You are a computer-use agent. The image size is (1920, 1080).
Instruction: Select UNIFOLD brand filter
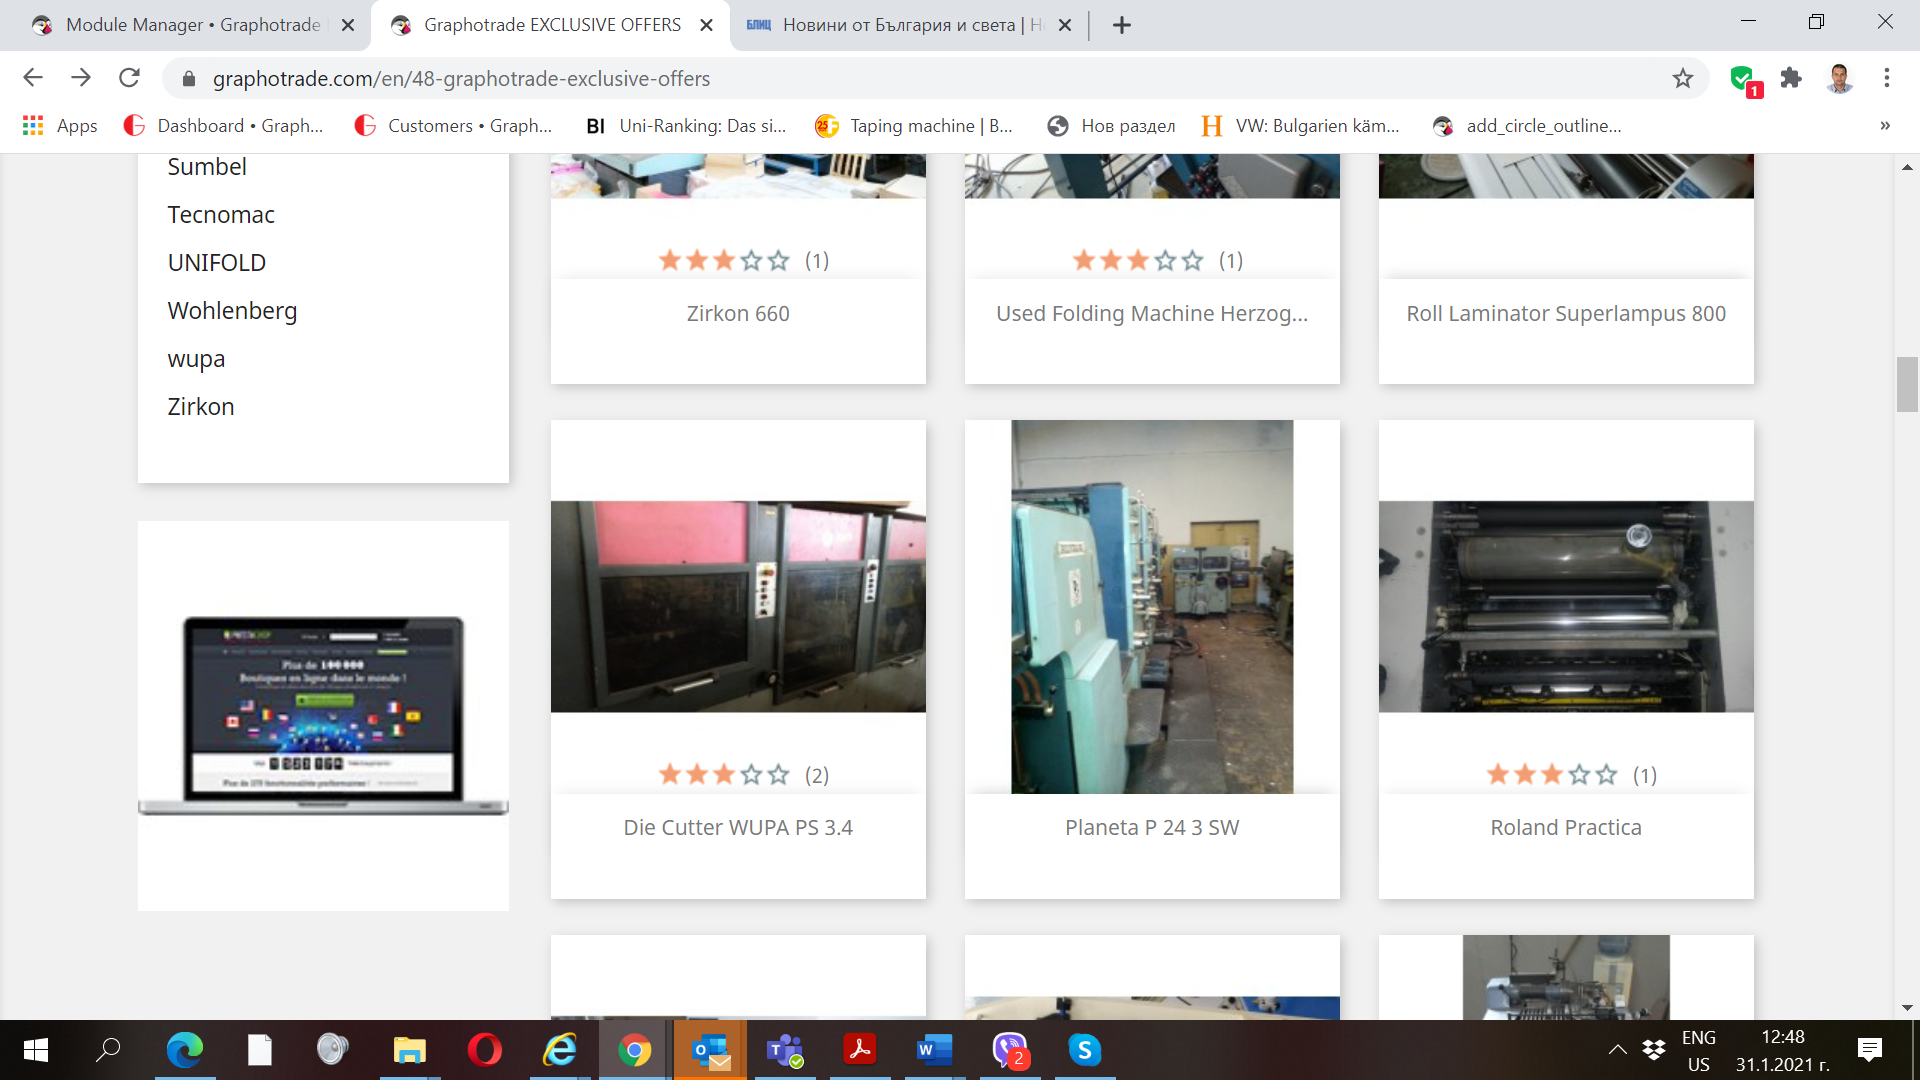(217, 263)
